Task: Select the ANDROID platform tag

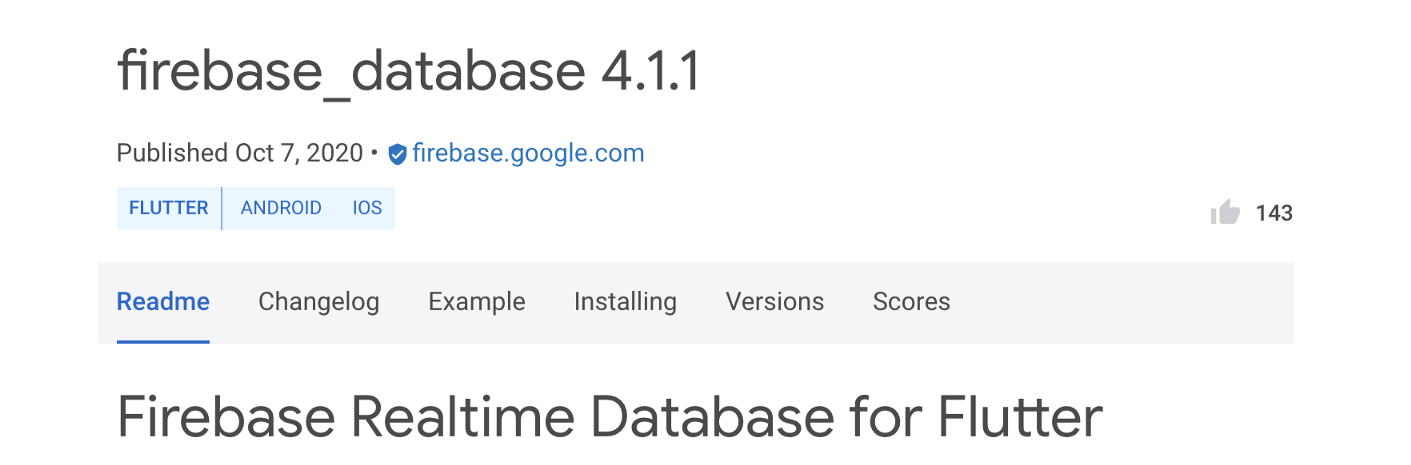Action: coord(281,208)
